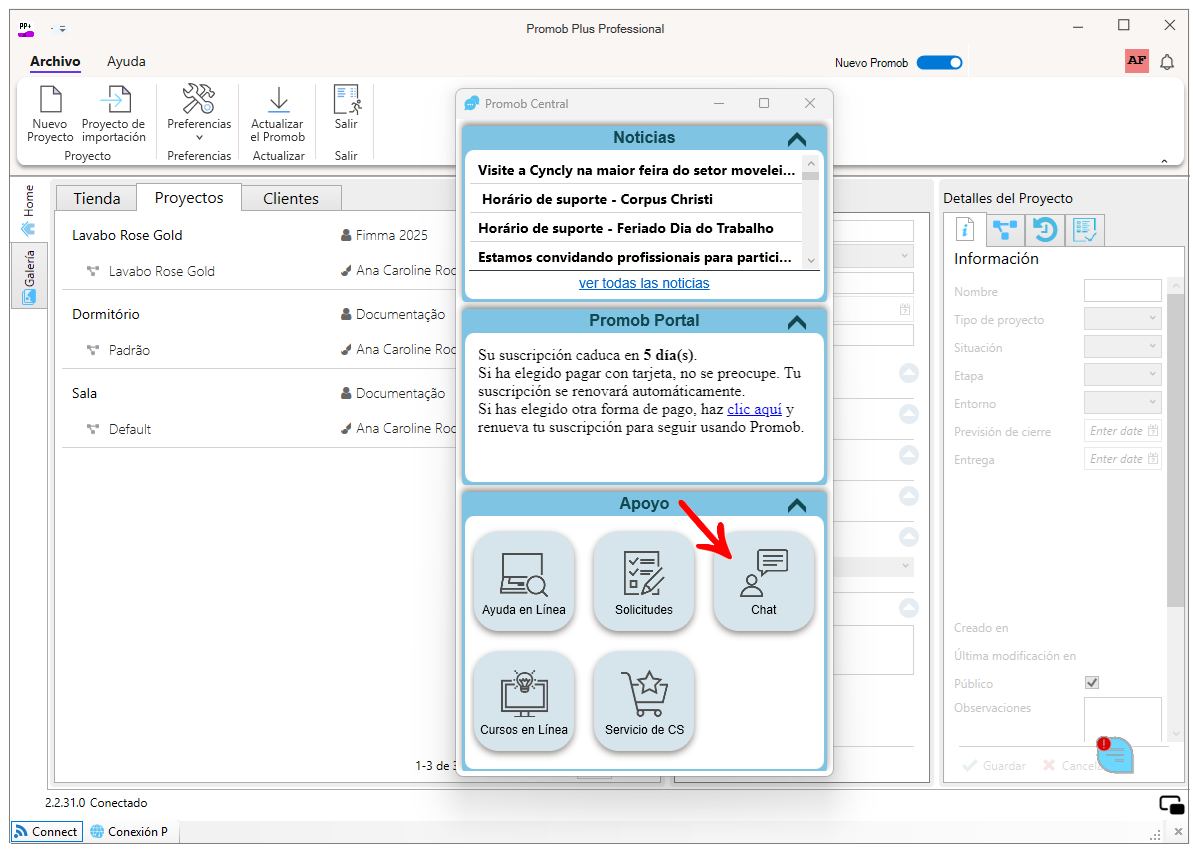Open news 'Visite a Cyncly na maior feira'
Screen dimensions: 1193x850
pyautogui.click(x=637, y=170)
